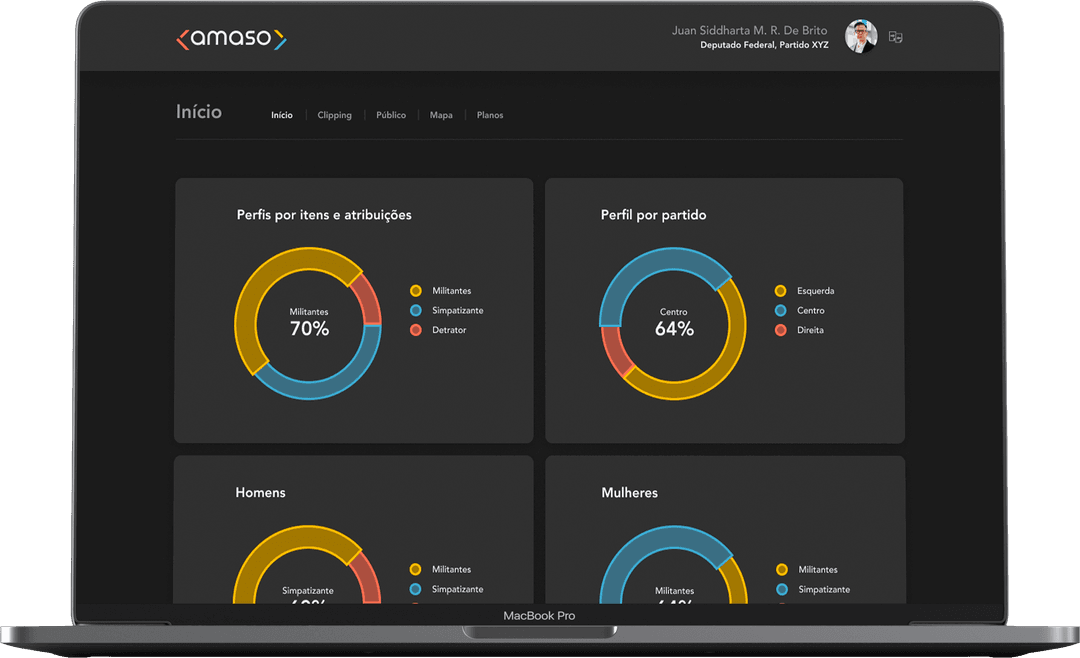
Task: Click the red Direita legend dot
Action: pos(780,330)
